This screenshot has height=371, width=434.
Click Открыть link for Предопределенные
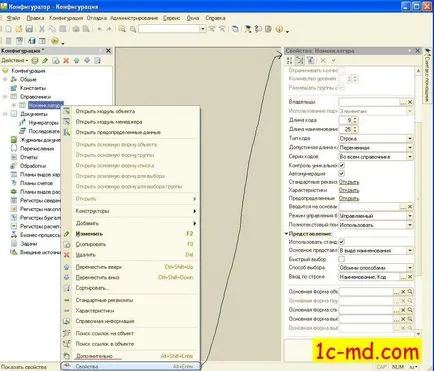click(349, 198)
